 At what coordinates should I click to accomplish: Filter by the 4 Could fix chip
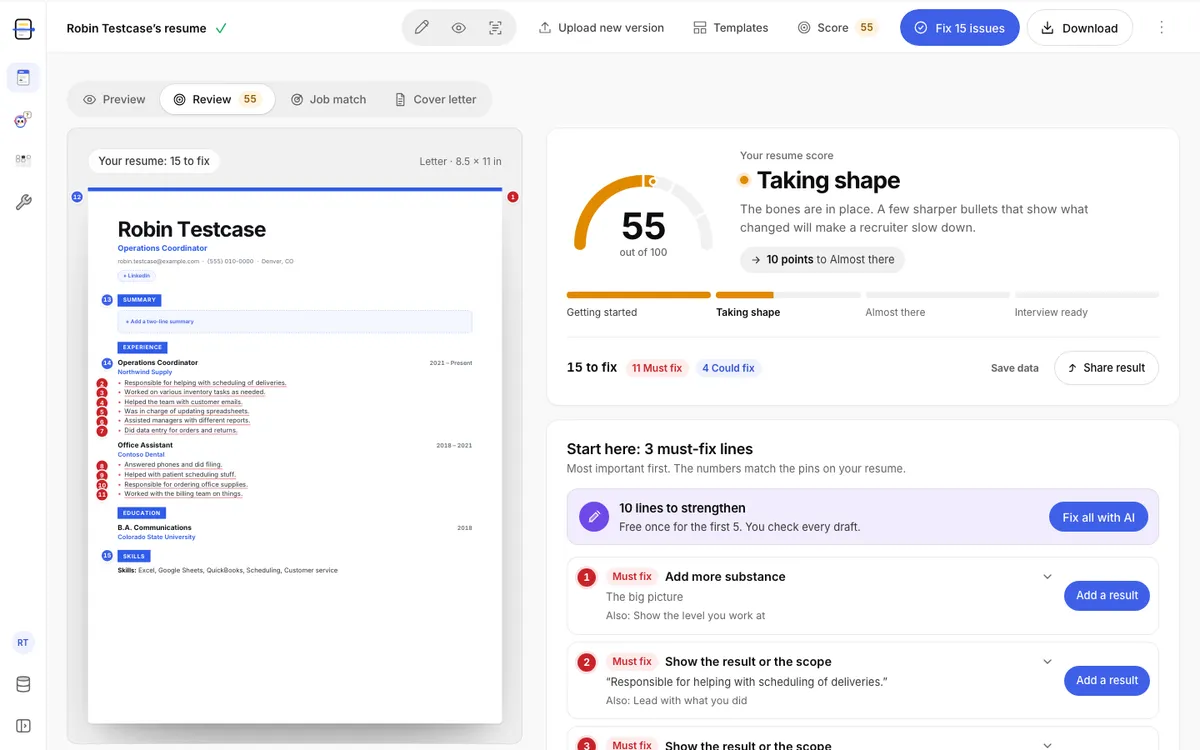tap(728, 368)
